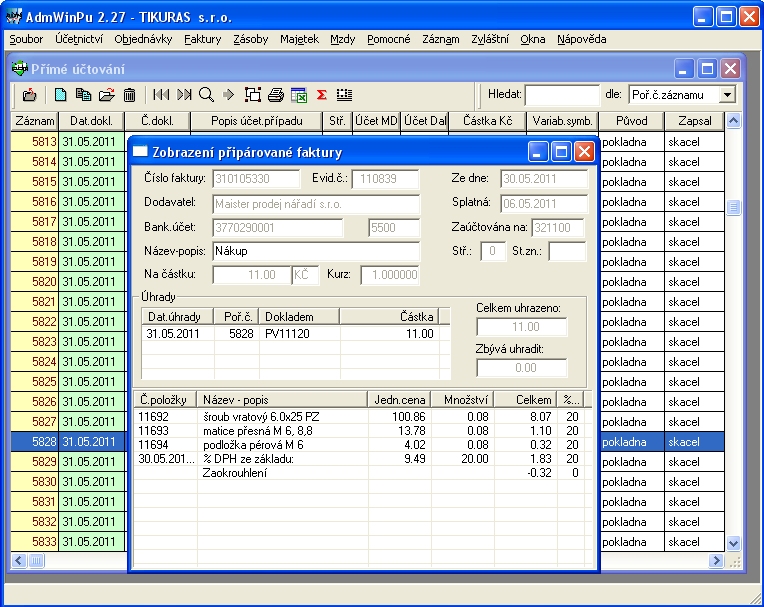Viewport: 764px width, 607px height.
Task: Select record row 5813
Action: 367,142
